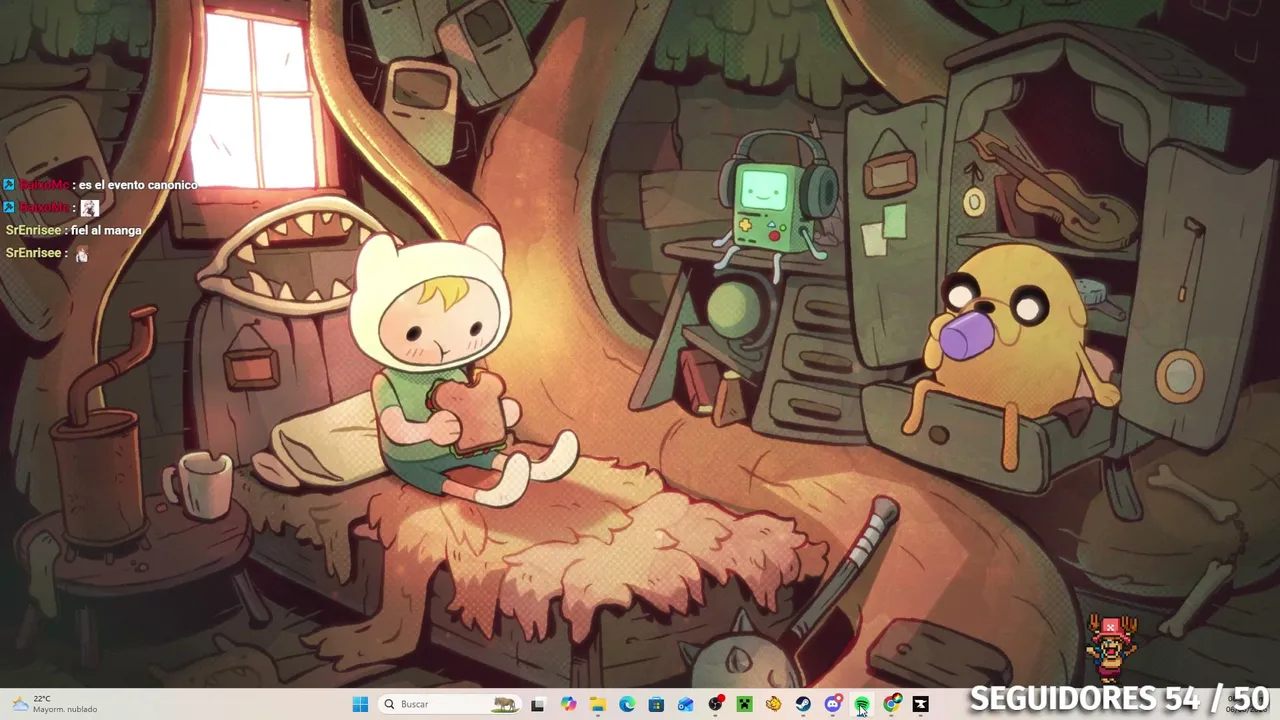This screenshot has height=720, width=1280.
Task: Open the Windows Start menu
Action: [x=360, y=704]
